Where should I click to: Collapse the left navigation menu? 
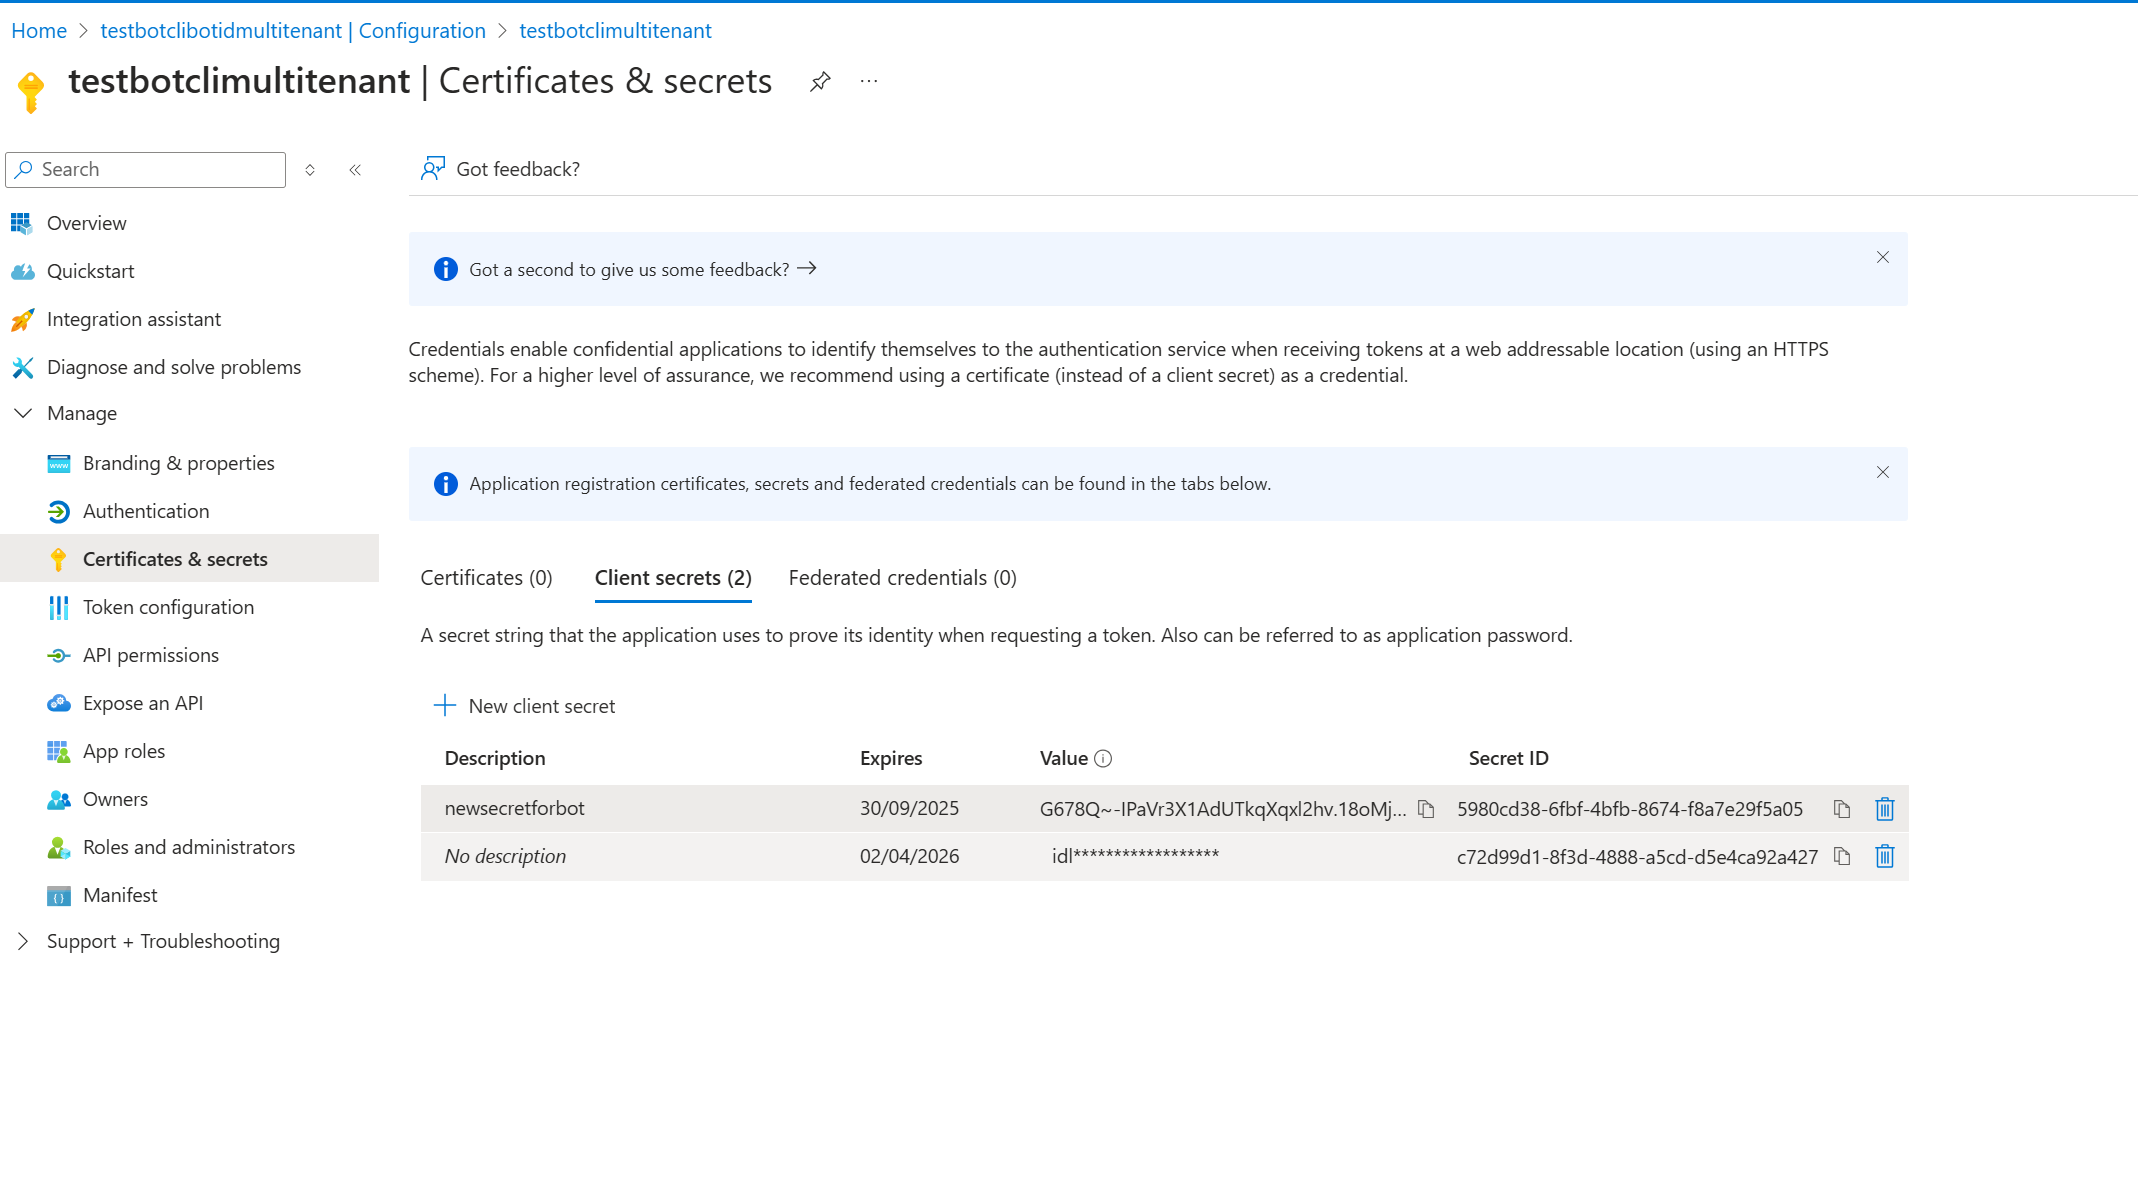coord(355,170)
